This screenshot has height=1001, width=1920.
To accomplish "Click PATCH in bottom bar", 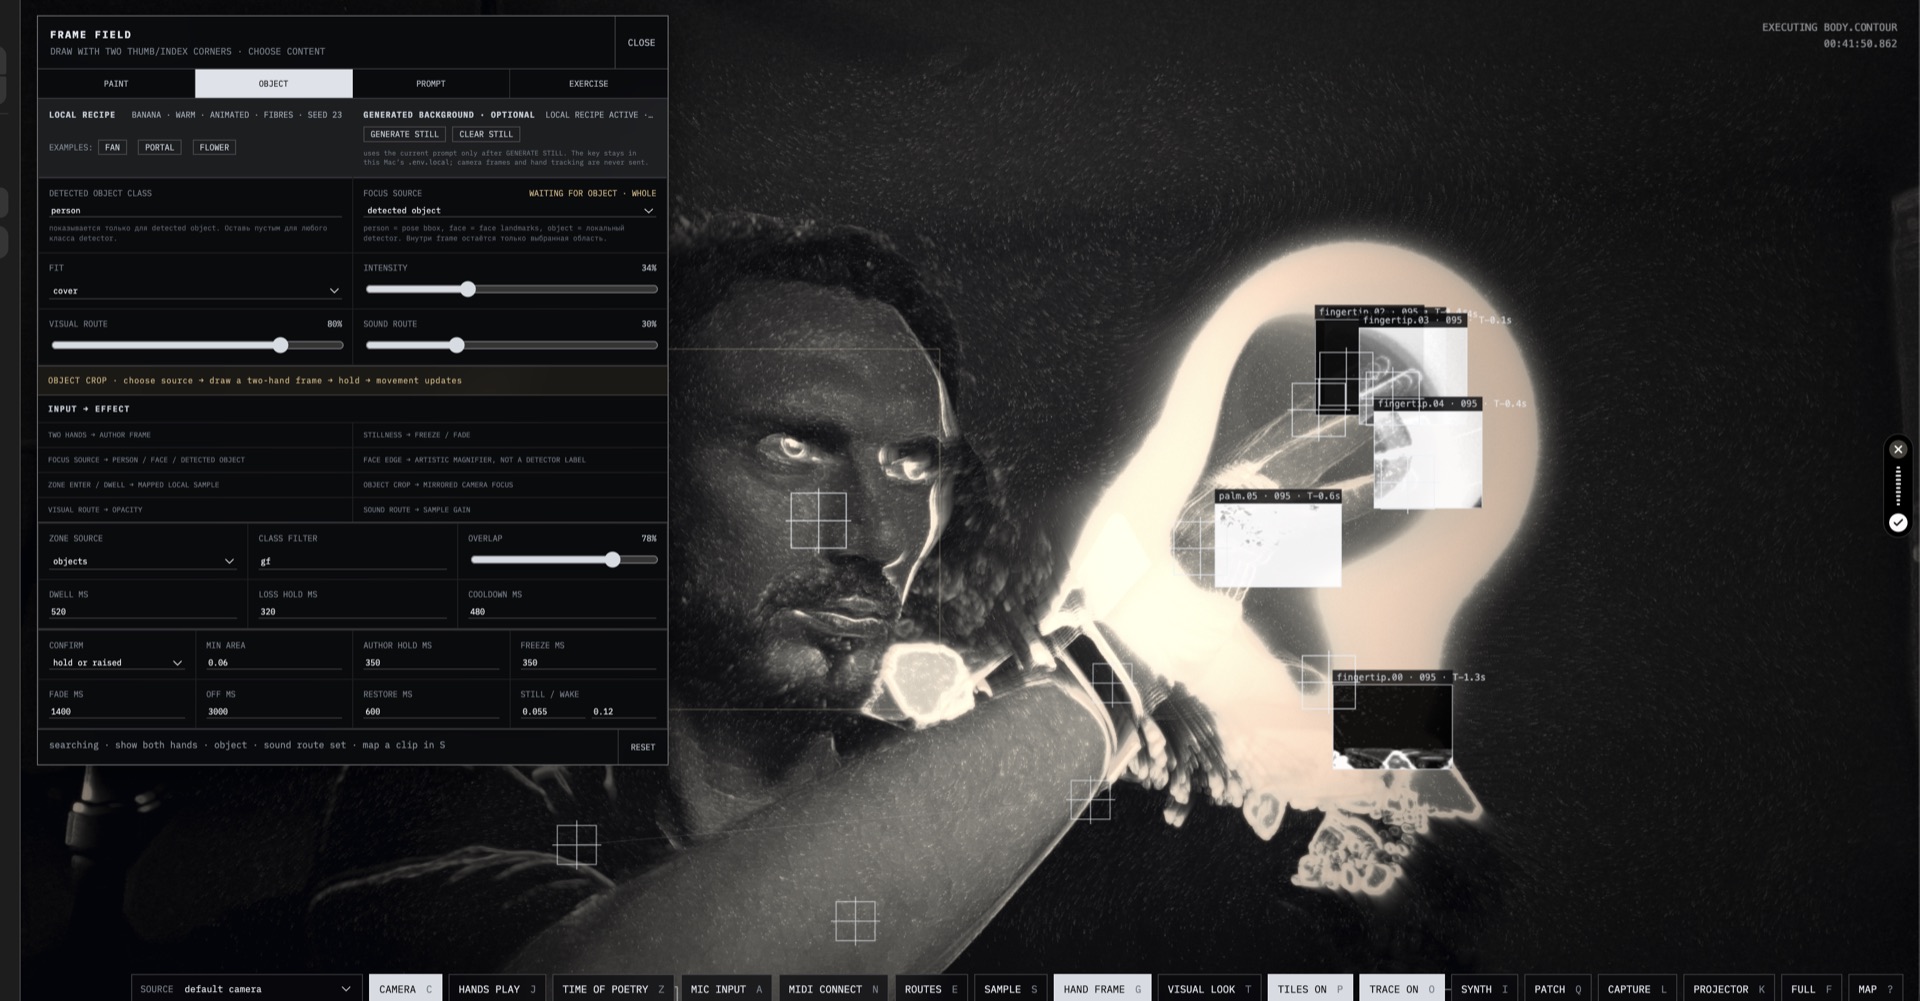I will (1558, 989).
